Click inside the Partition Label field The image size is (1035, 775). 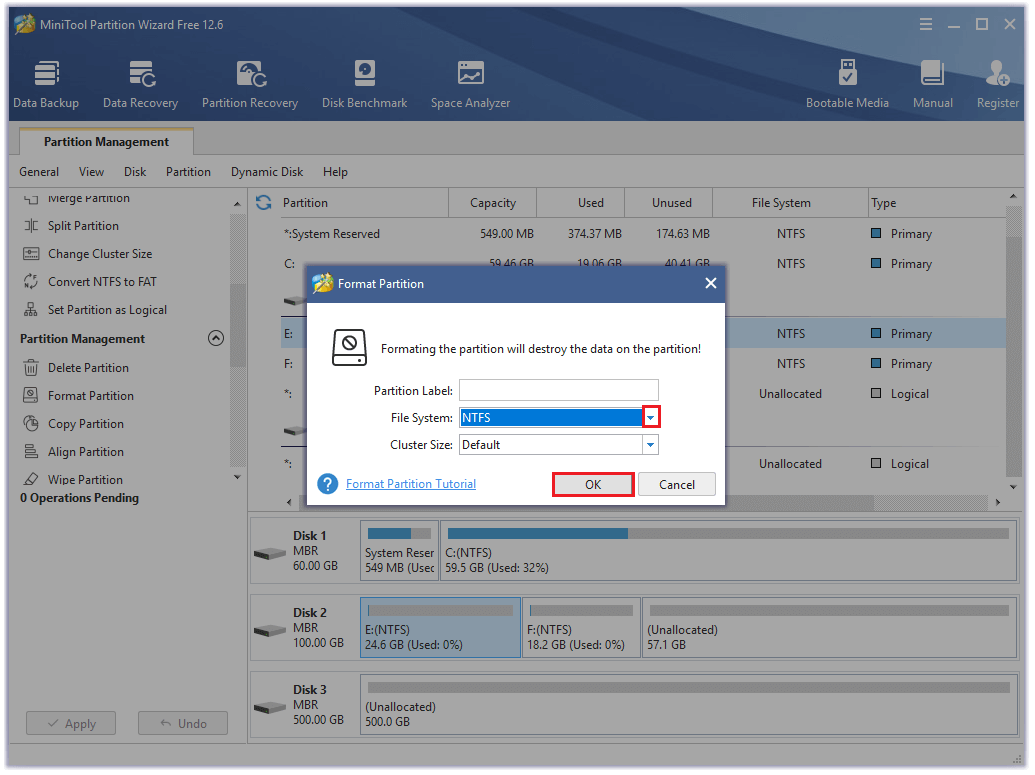pos(558,390)
